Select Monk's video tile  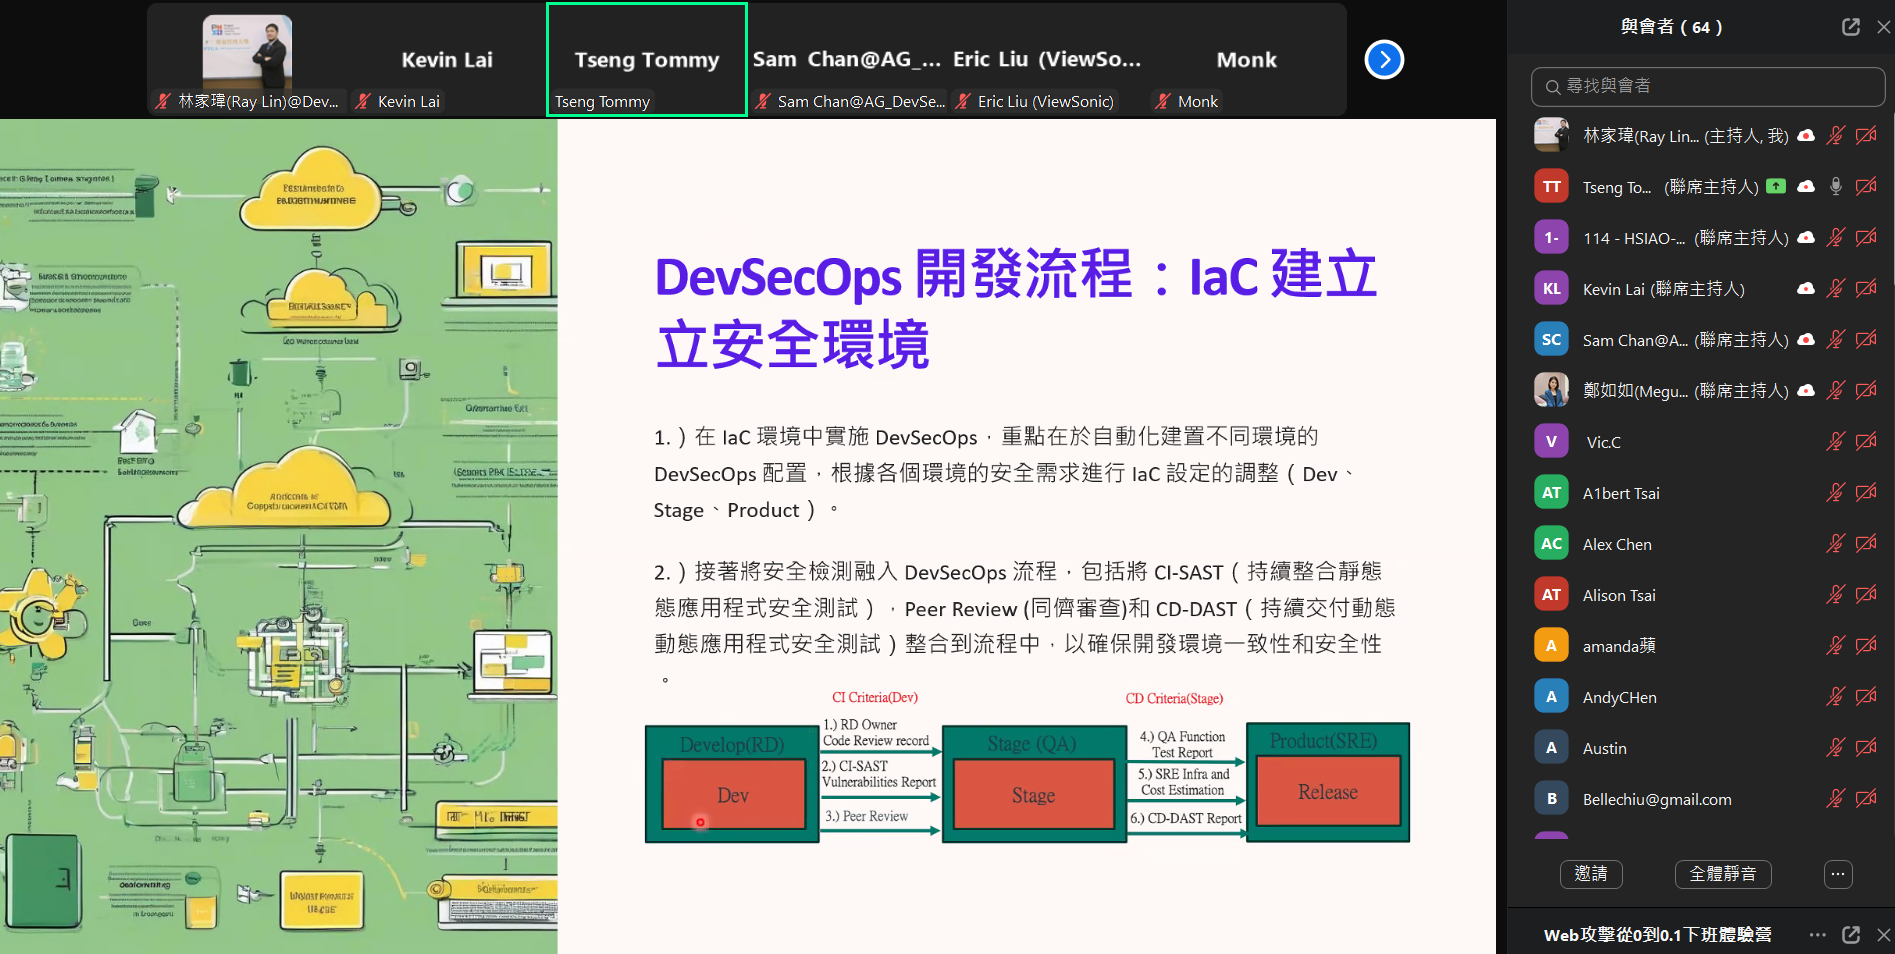click(1246, 60)
